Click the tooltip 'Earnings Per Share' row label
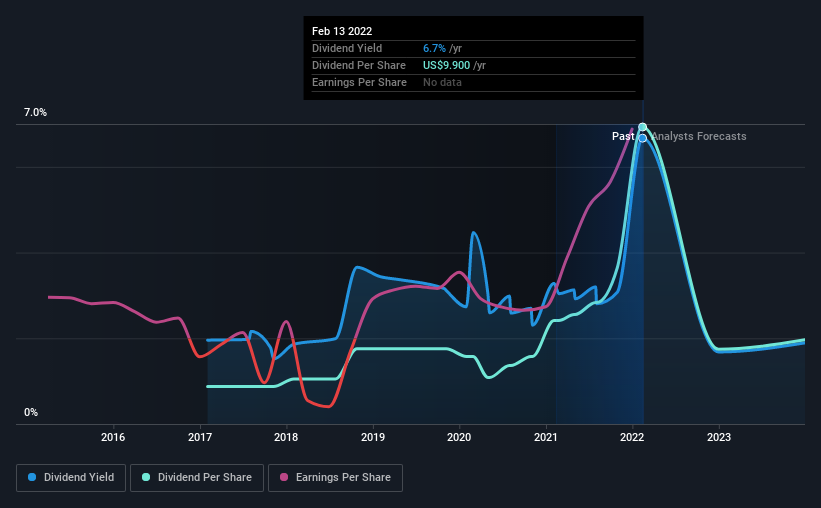The width and height of the screenshot is (821, 508). click(359, 82)
